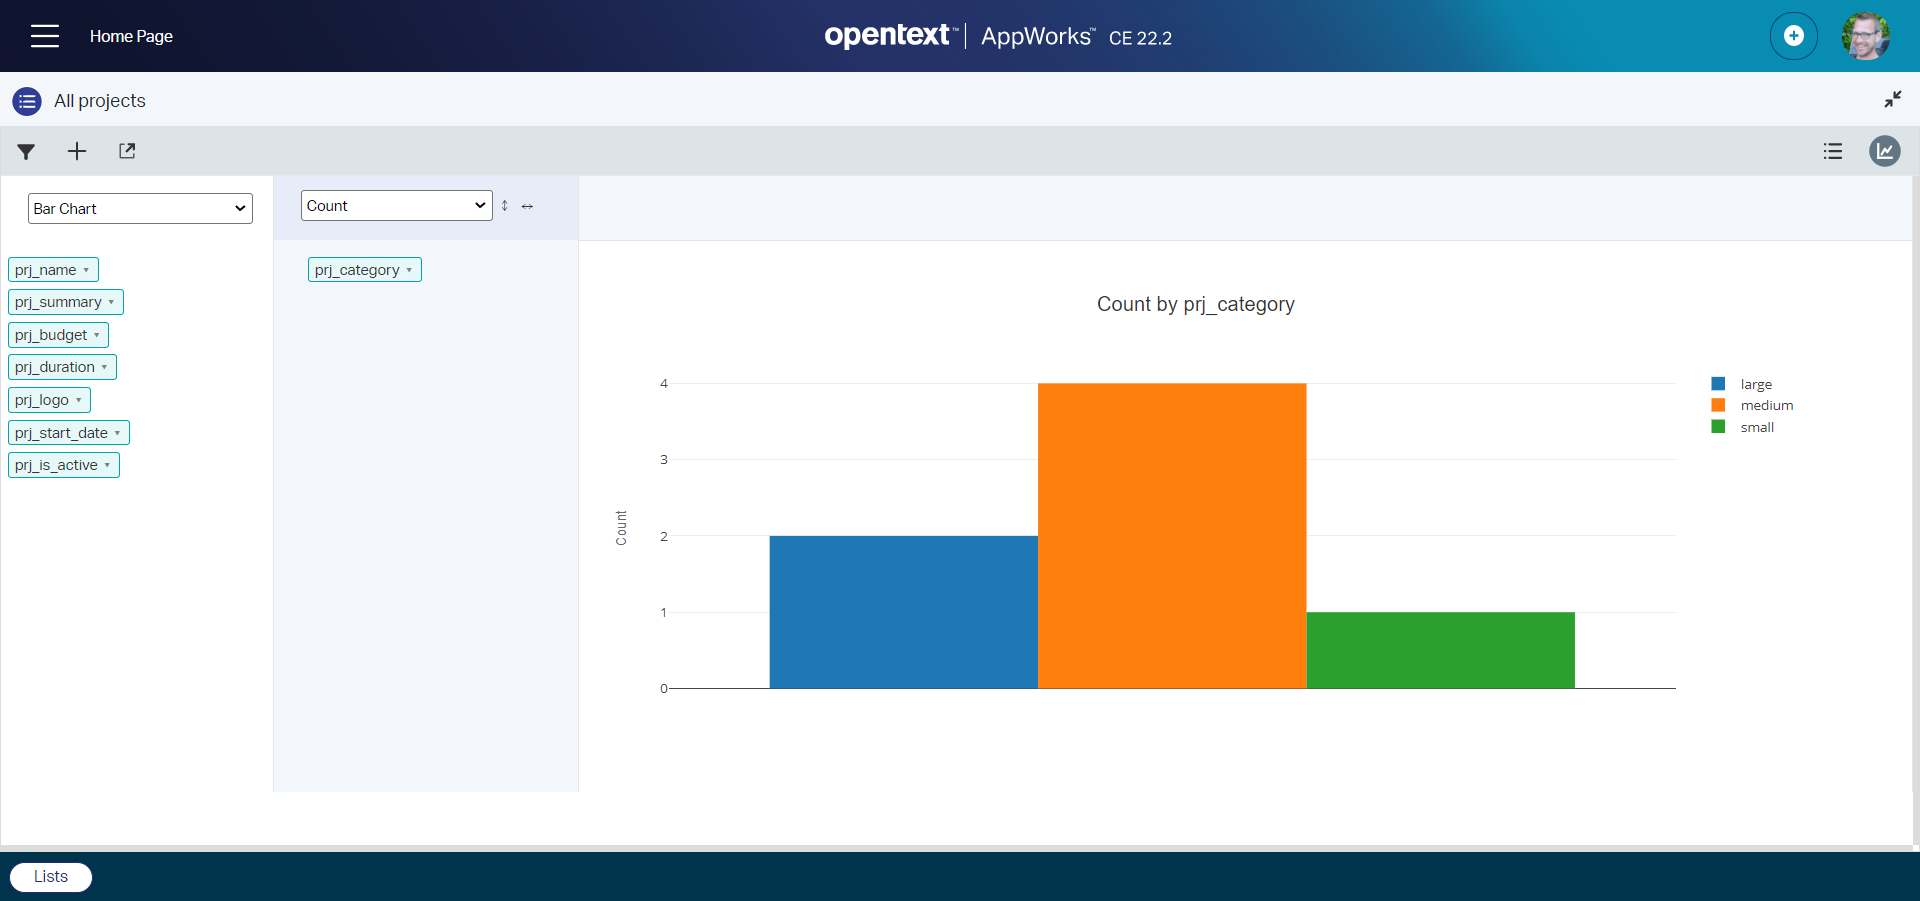Switch to list view icon
This screenshot has height=901, width=1920.
[x=1832, y=151]
